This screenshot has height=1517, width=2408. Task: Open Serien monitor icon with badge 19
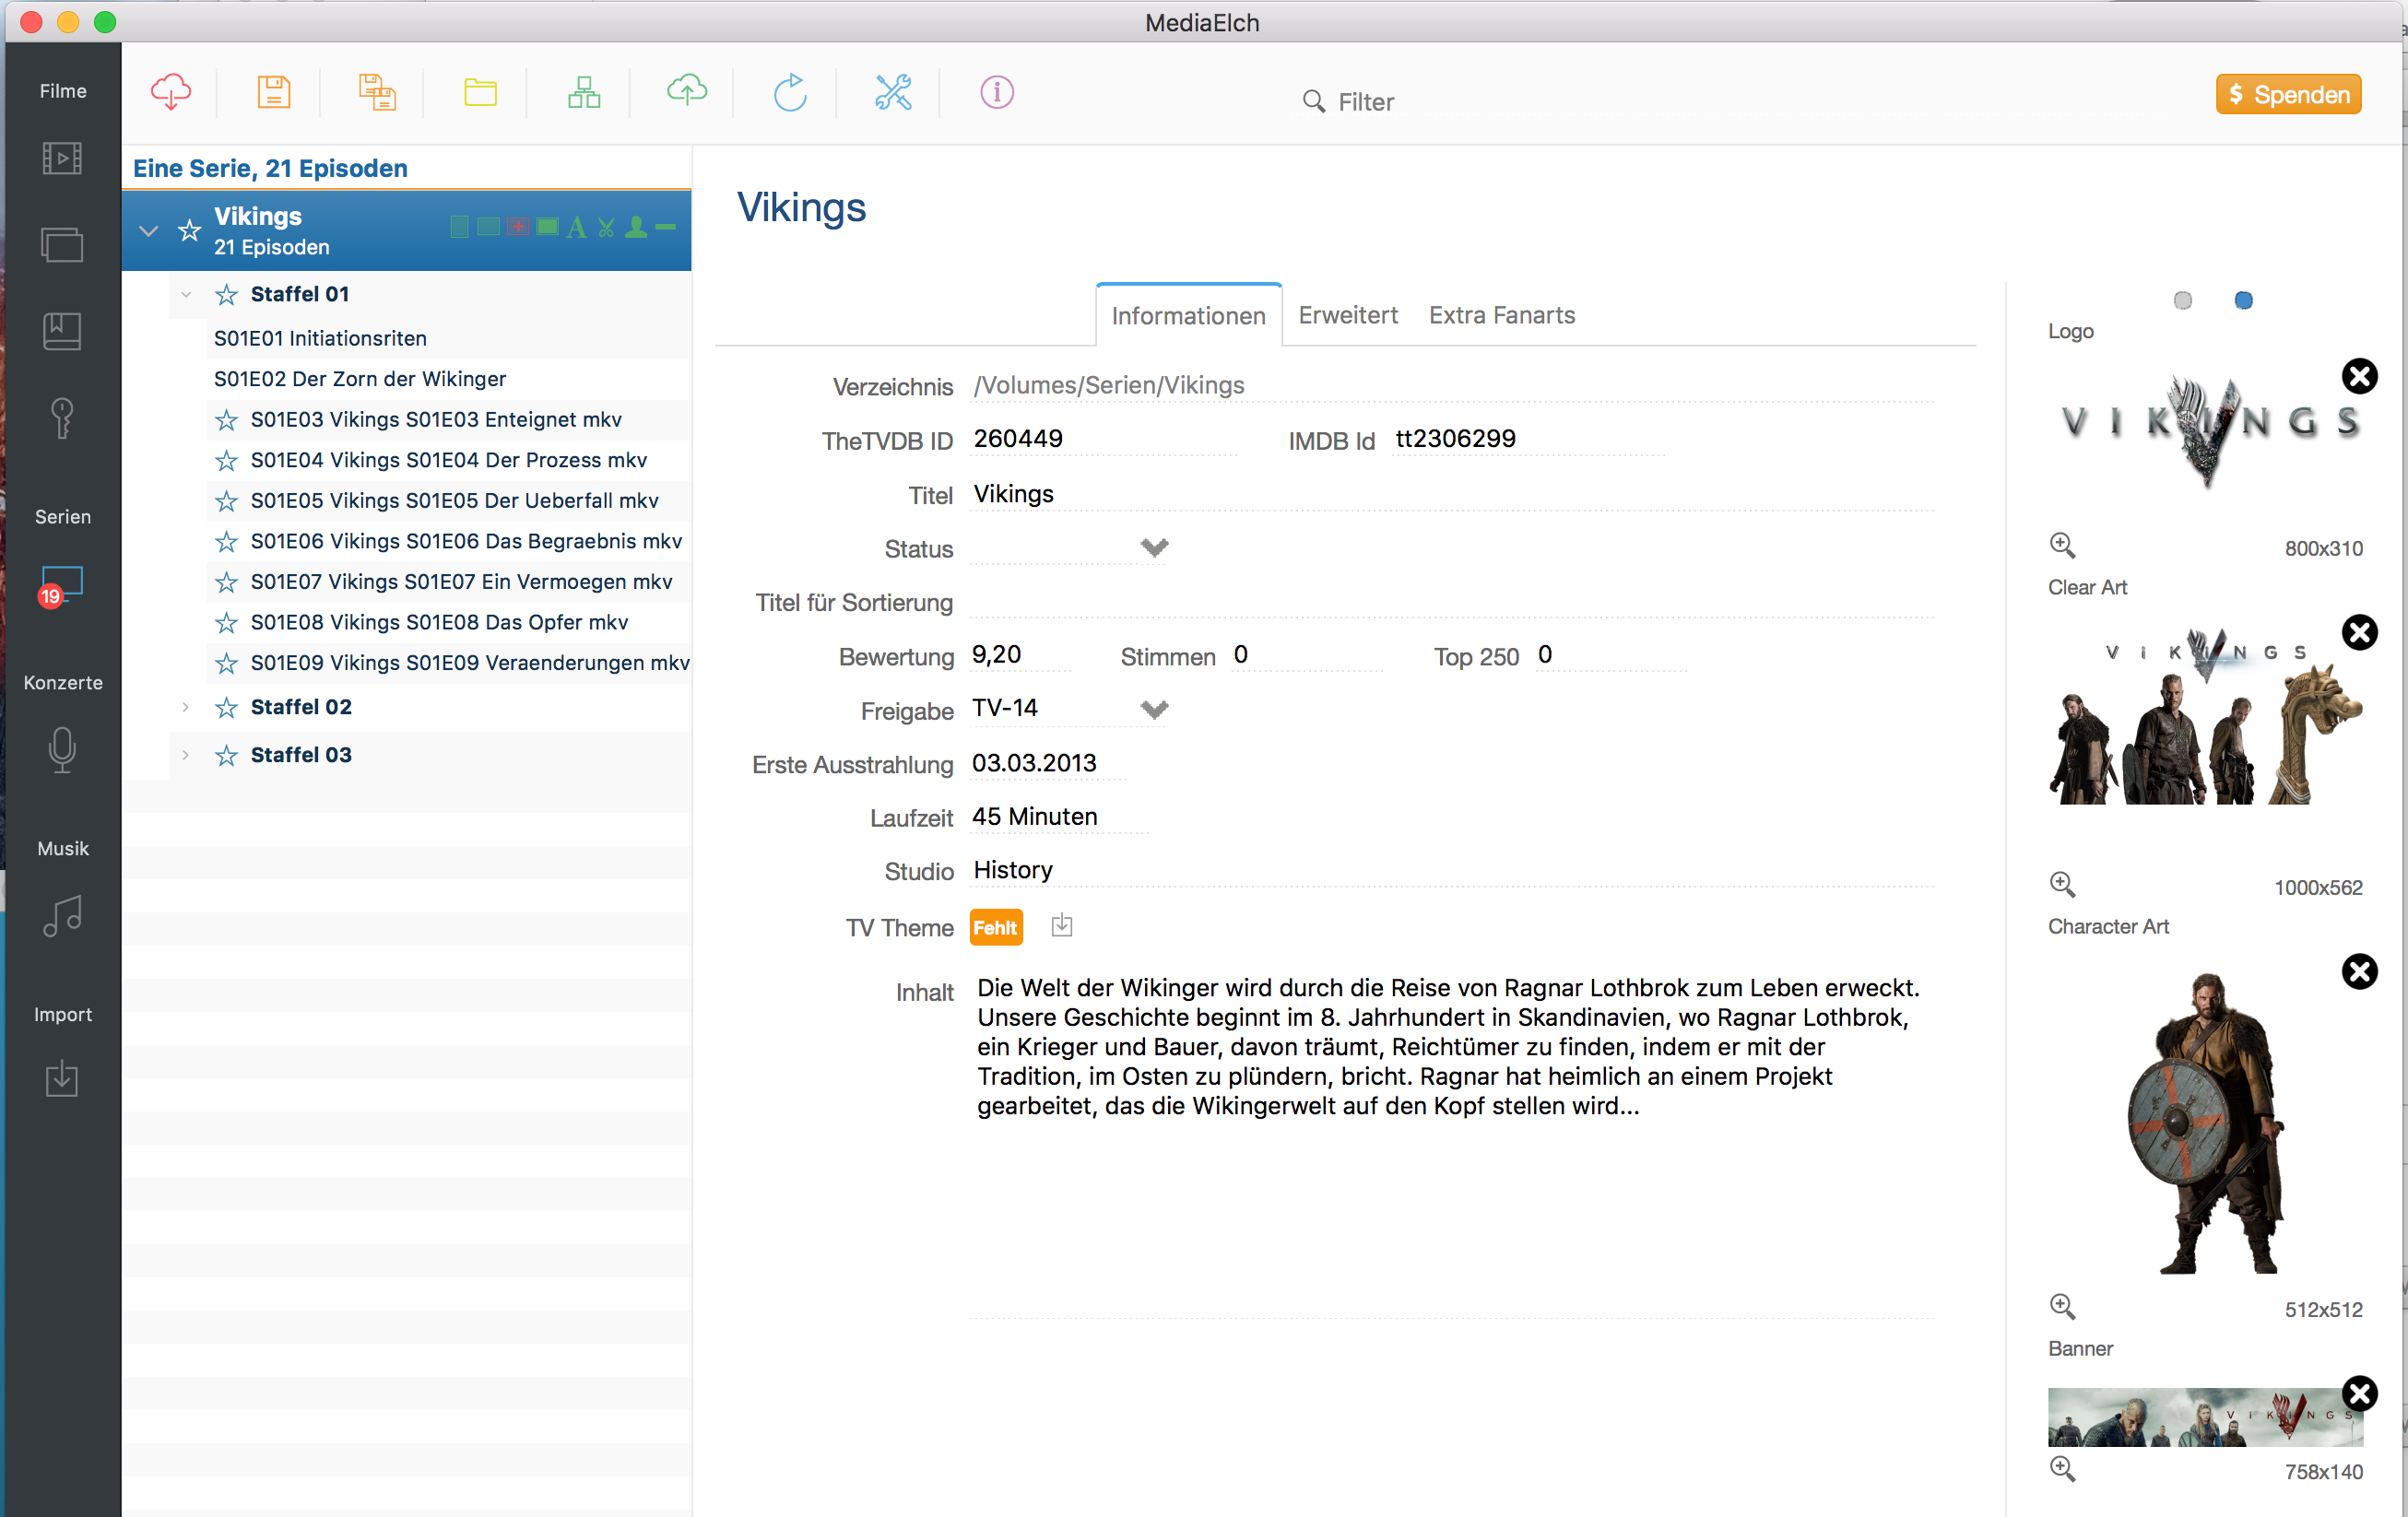point(60,585)
